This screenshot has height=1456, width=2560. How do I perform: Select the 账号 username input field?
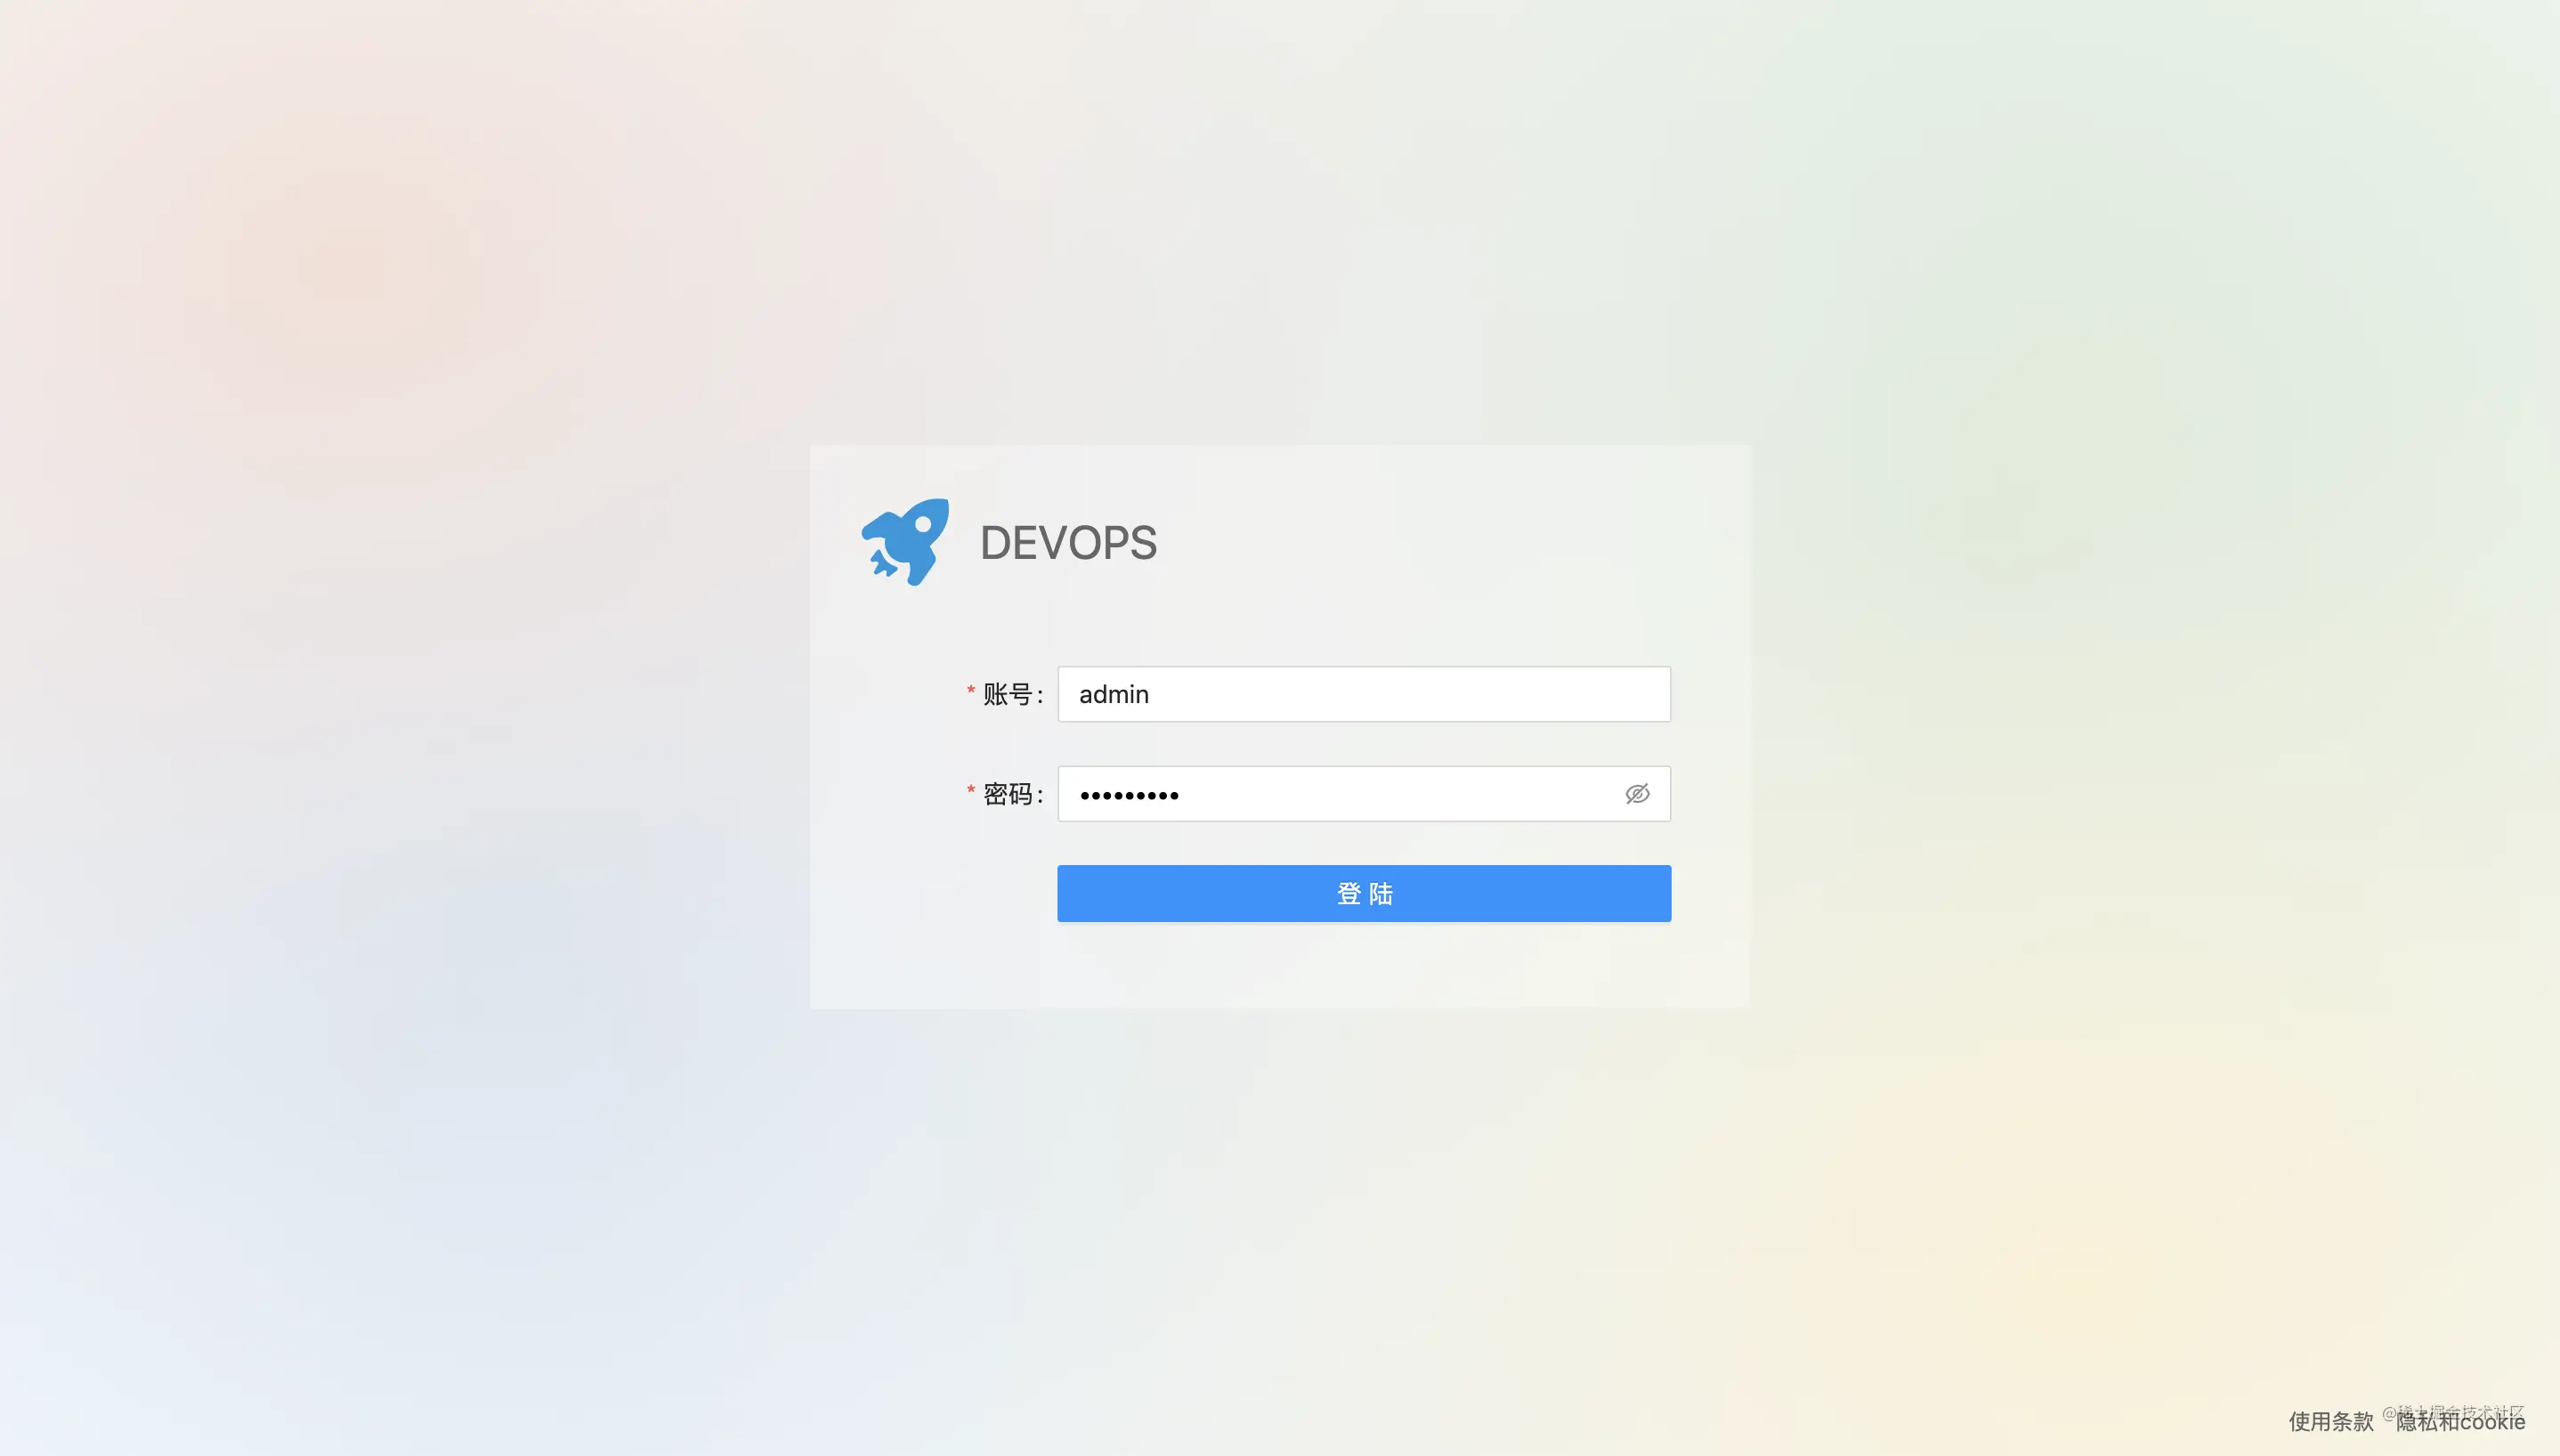1365,692
